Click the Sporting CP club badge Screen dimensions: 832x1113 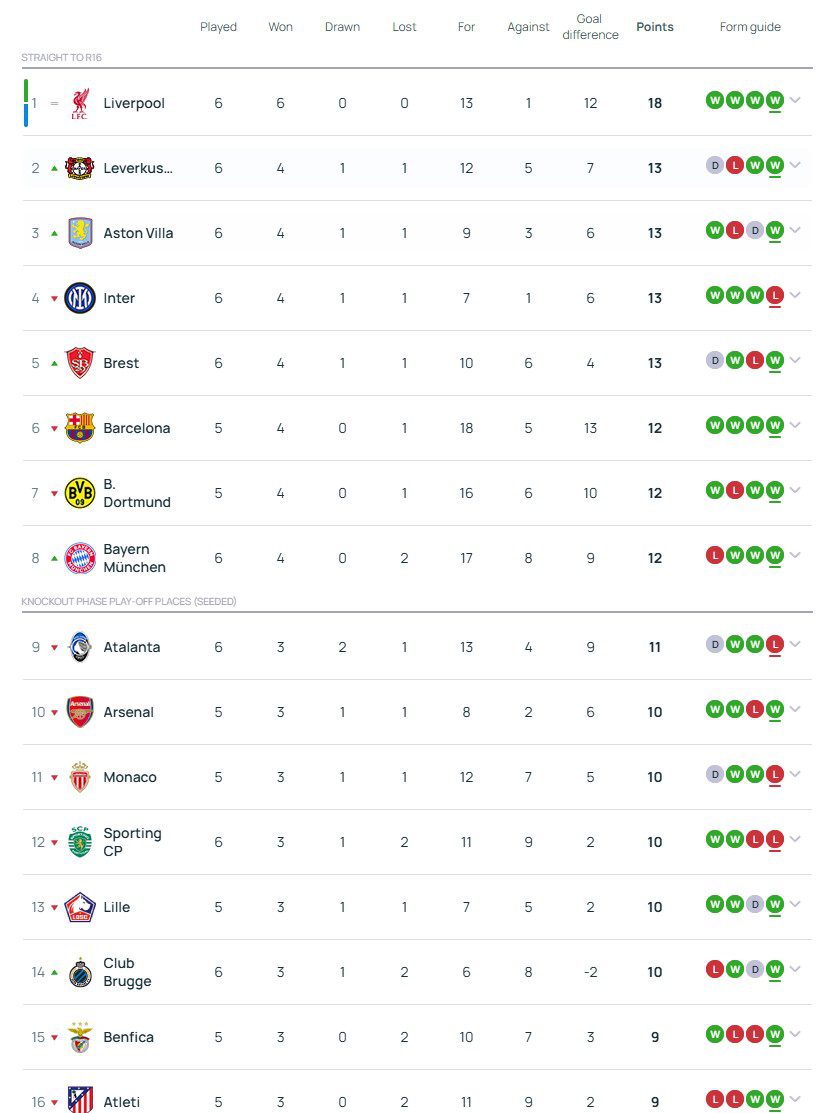(x=80, y=842)
